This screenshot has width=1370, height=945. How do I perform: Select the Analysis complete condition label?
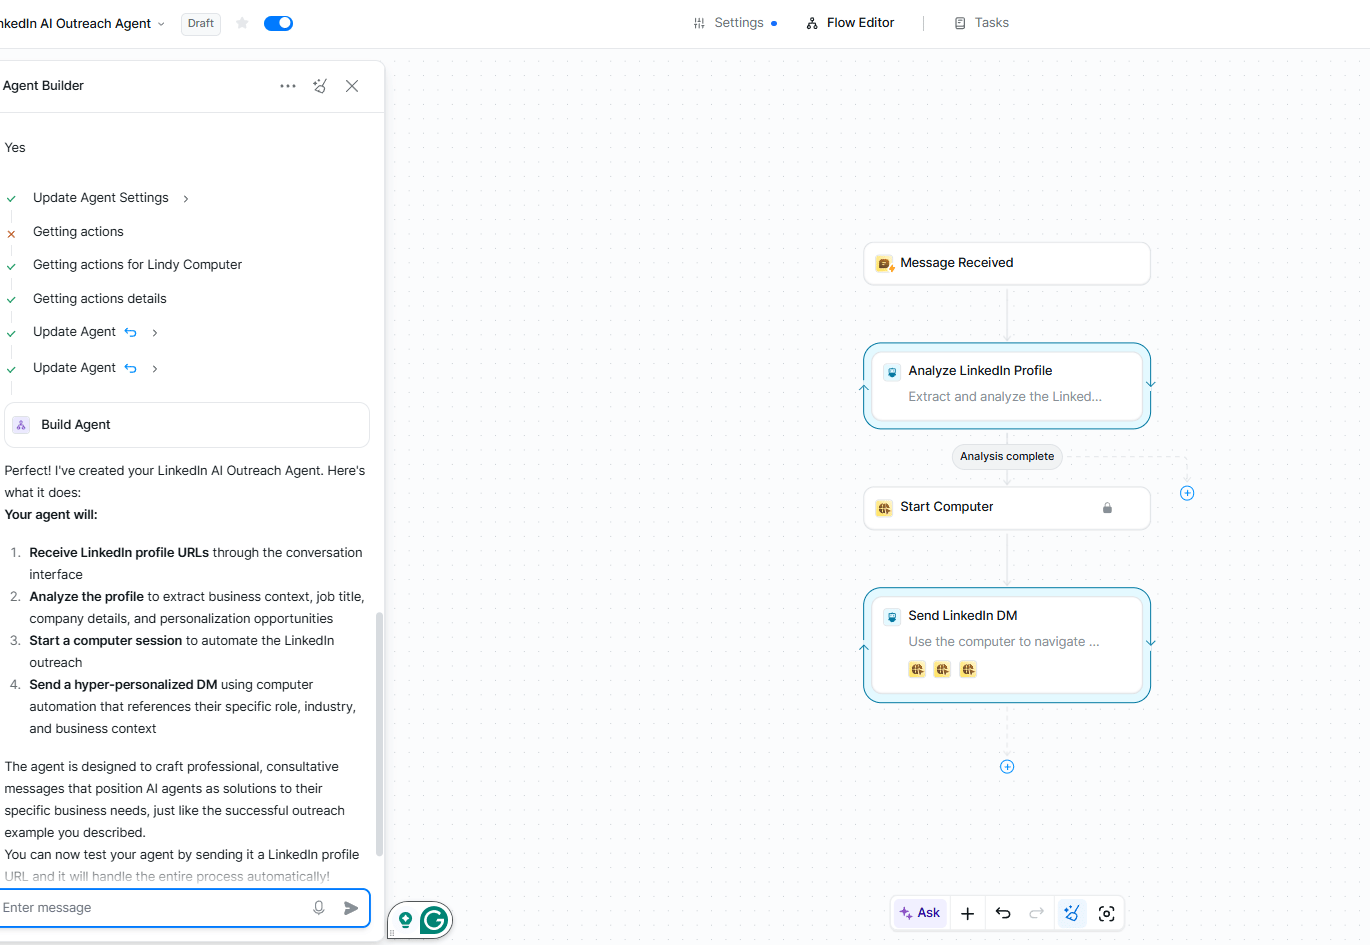[x=1007, y=456]
